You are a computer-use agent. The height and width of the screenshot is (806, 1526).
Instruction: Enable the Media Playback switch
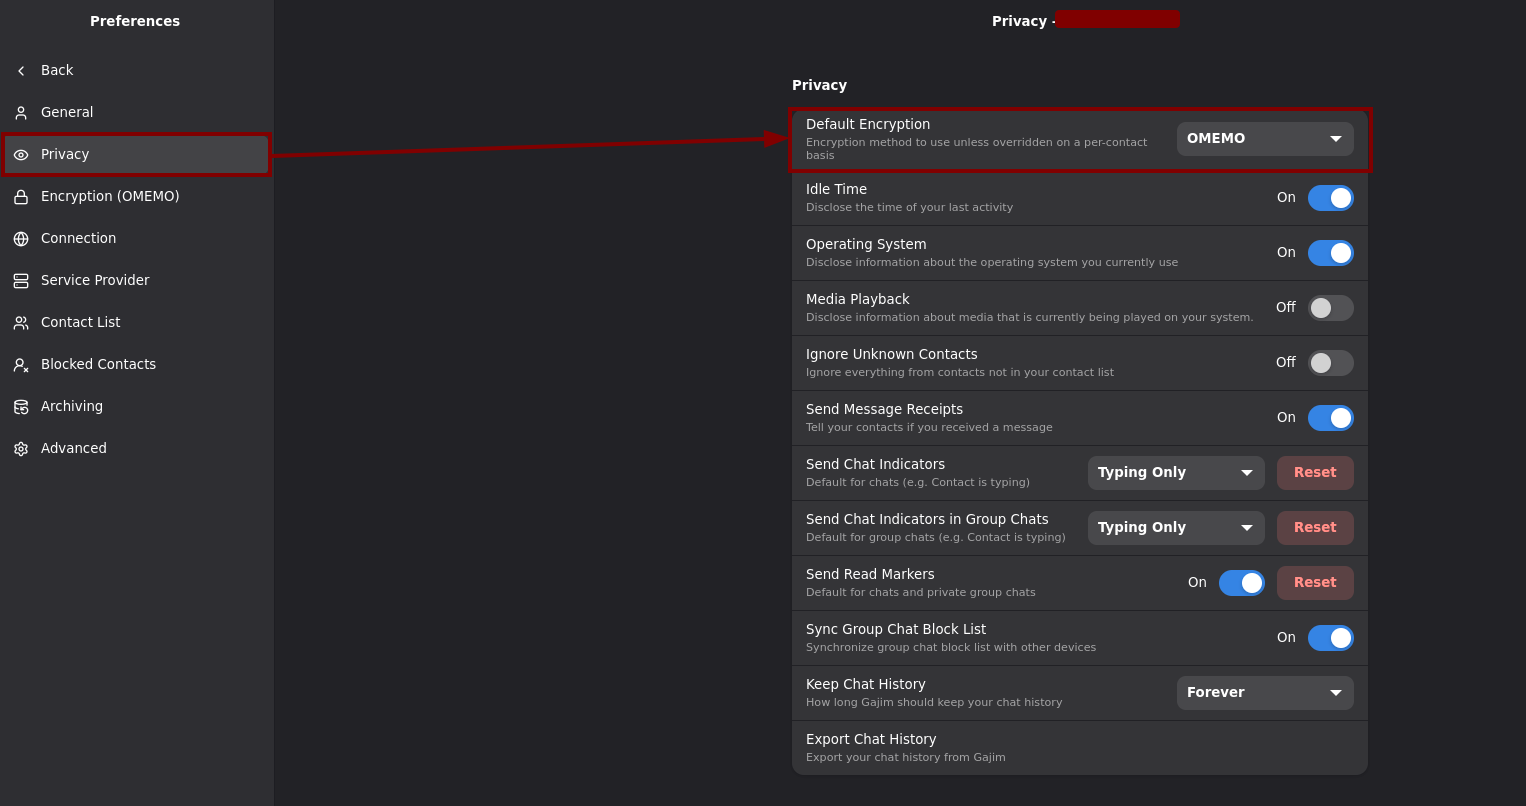[x=1330, y=308]
